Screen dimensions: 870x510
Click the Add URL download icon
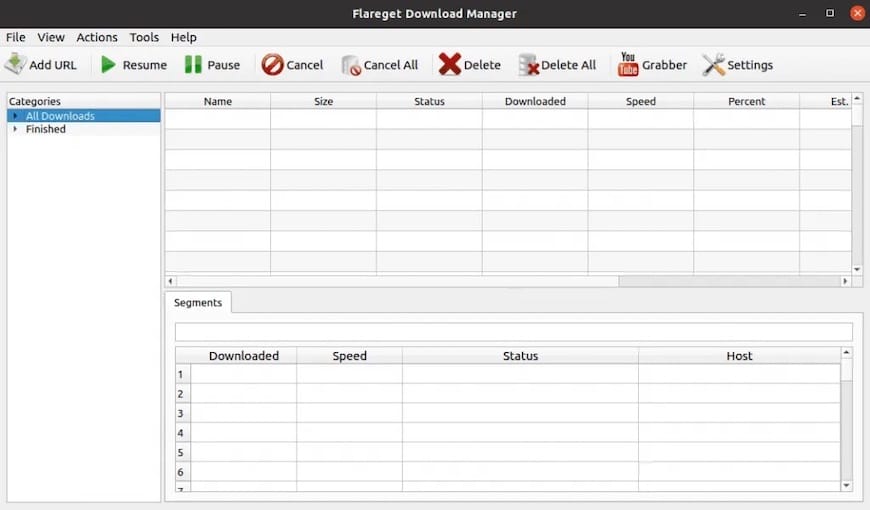pos(15,64)
